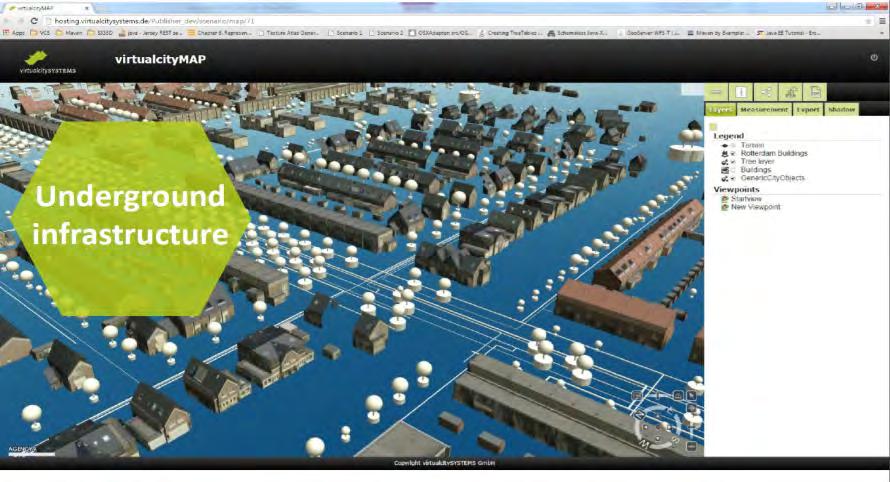
Task: Click the Buildings layer name
Action: click(x=755, y=170)
